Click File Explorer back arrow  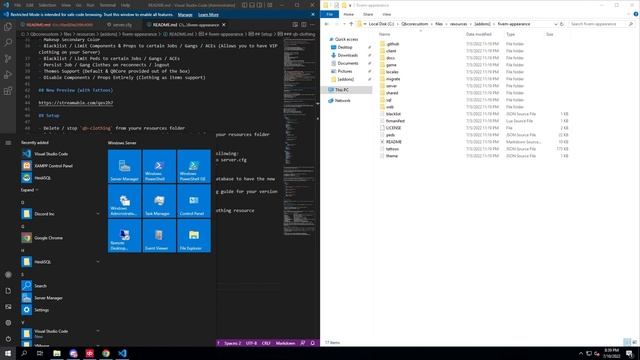327,24
